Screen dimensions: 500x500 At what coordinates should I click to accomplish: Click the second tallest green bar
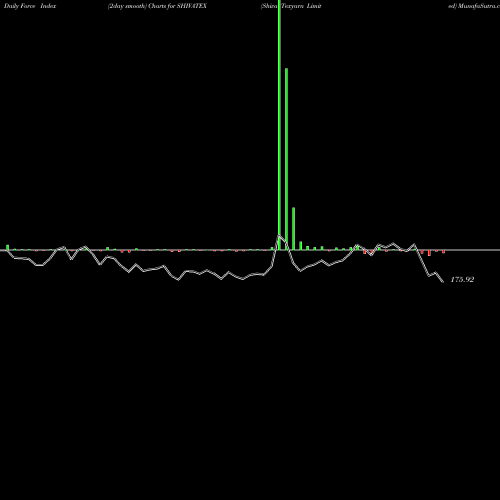coord(286,159)
